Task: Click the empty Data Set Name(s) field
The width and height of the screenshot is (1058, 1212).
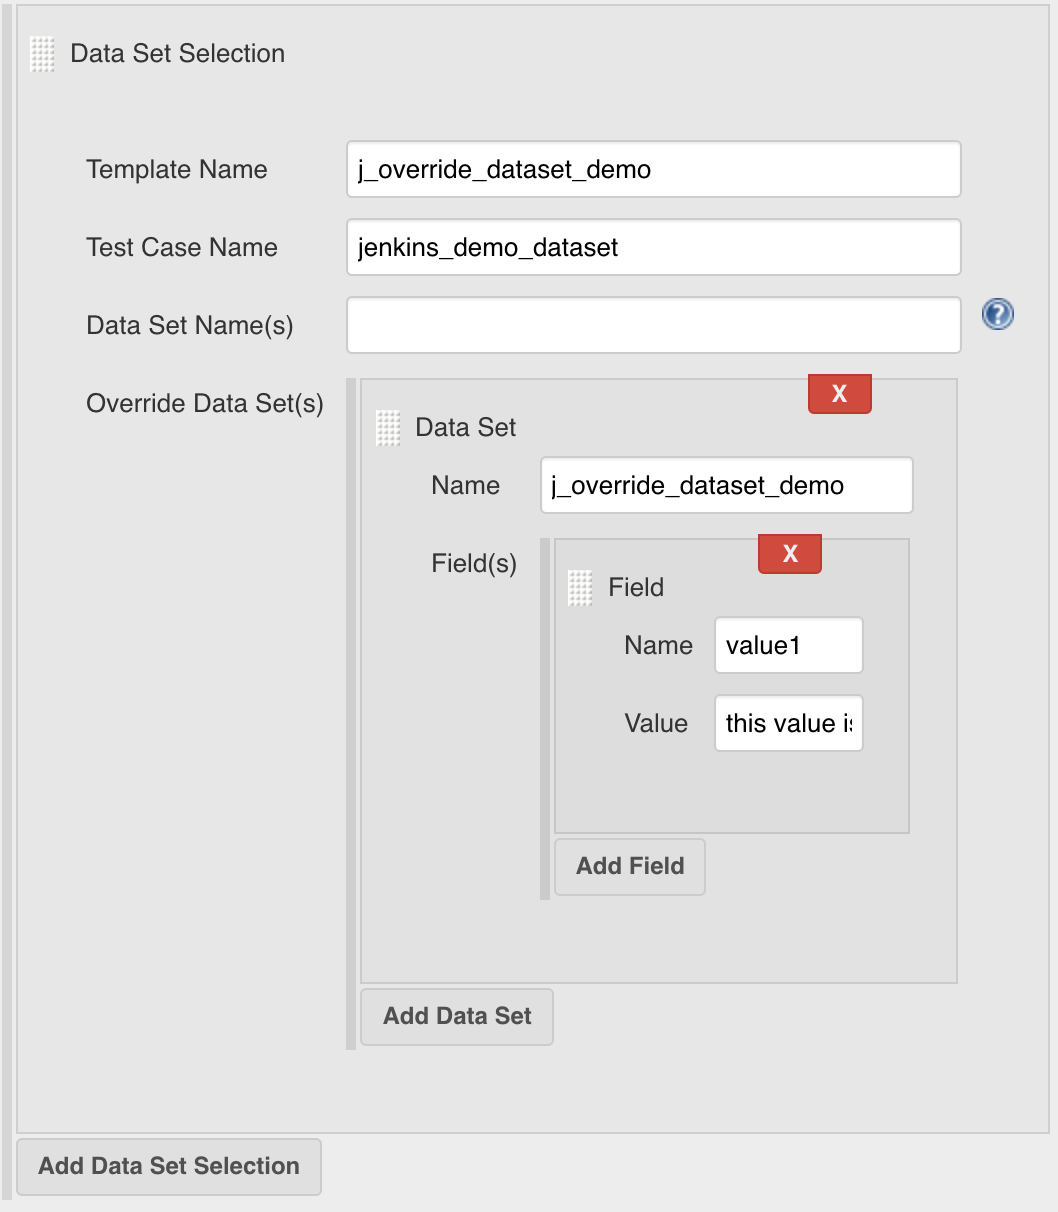Action: 652,325
